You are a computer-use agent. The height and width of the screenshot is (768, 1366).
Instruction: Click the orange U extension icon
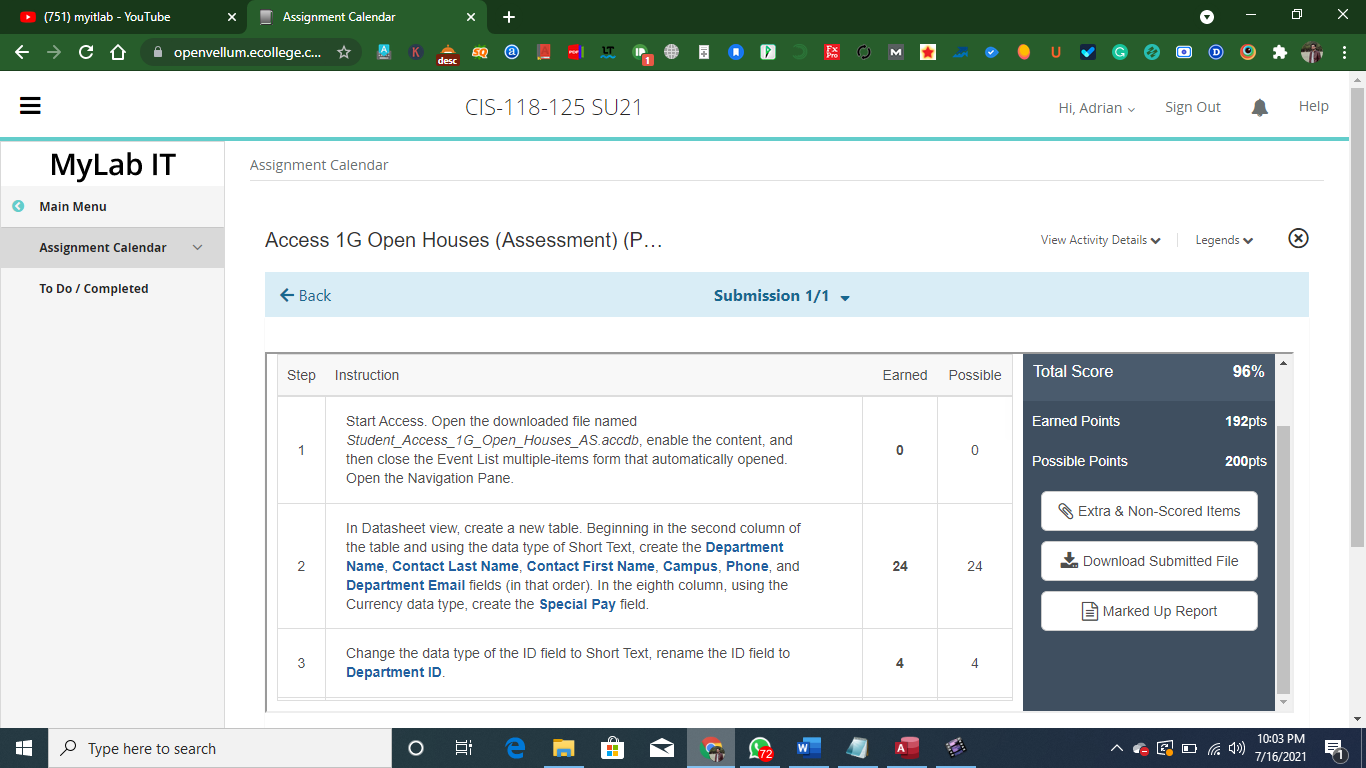click(x=1056, y=52)
